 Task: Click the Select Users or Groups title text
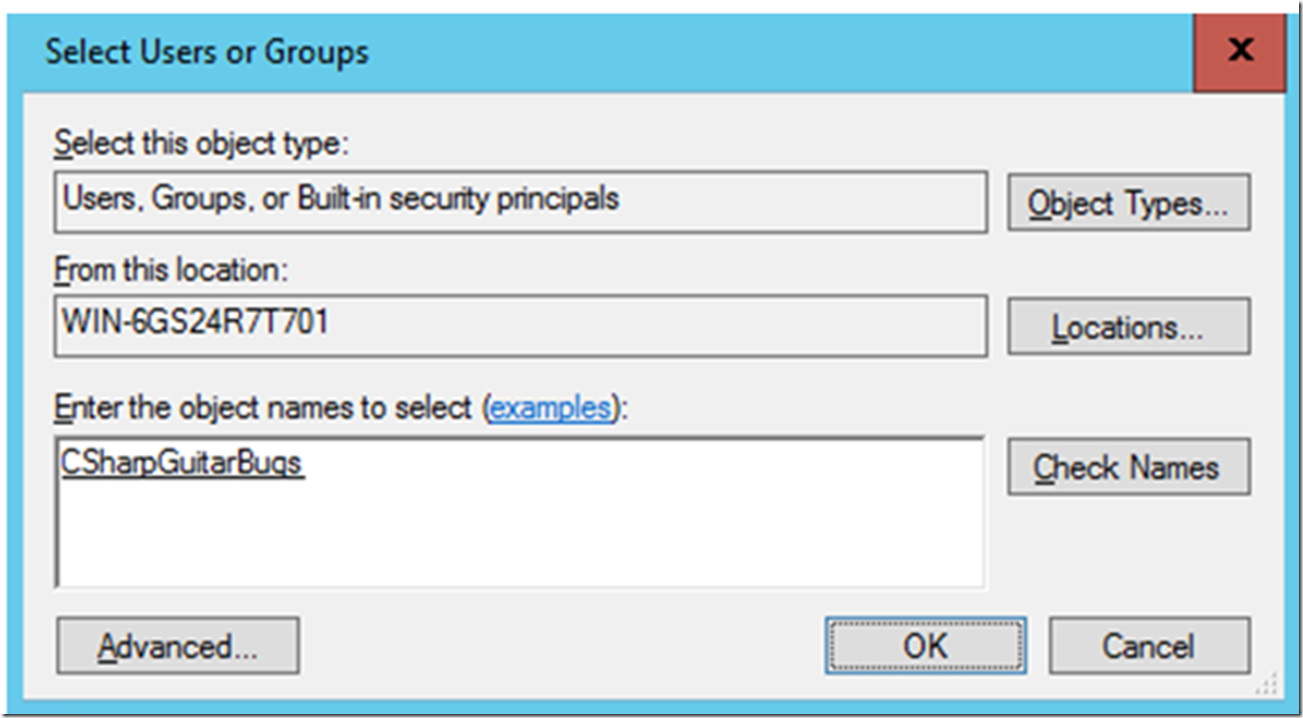[x=207, y=52]
